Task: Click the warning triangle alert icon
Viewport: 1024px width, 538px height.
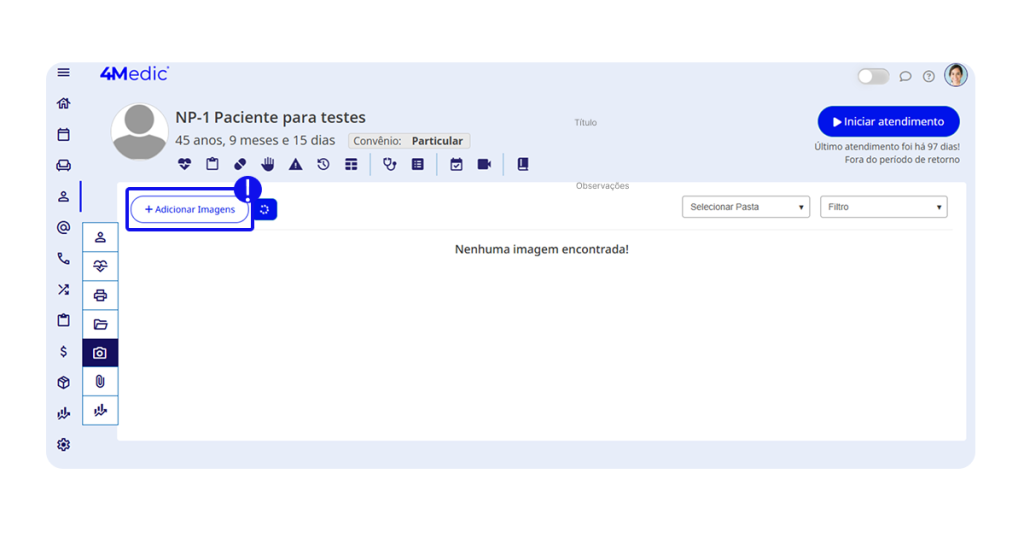Action: point(296,165)
